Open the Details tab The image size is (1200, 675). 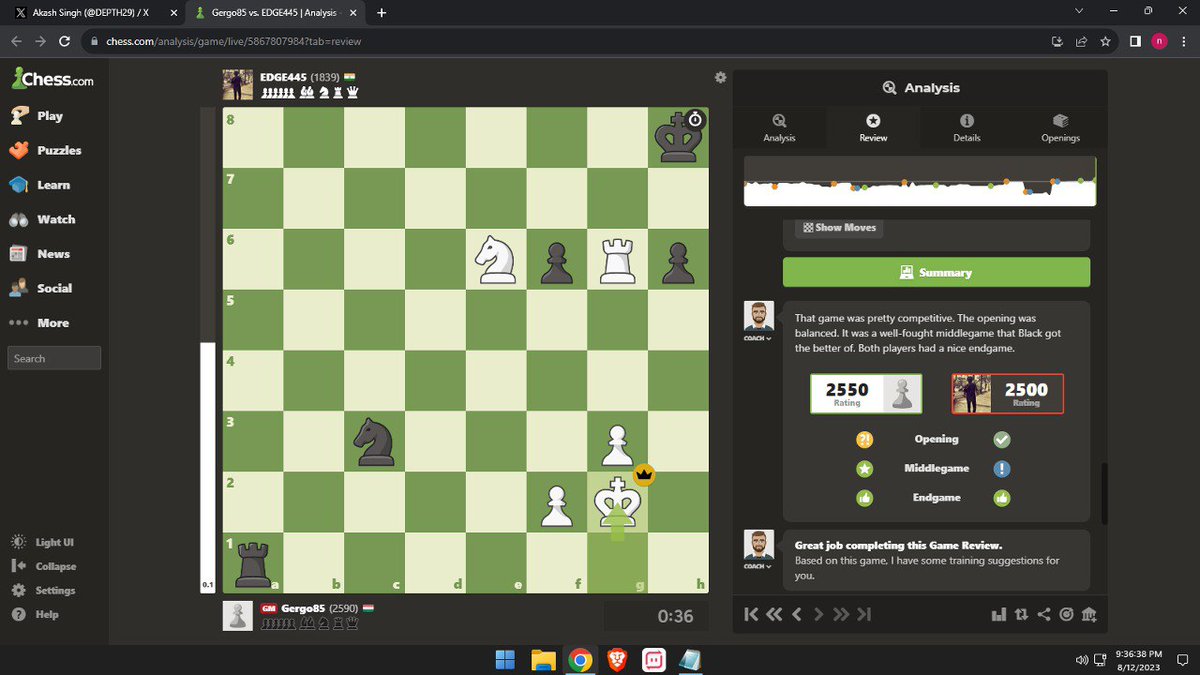[966, 127]
